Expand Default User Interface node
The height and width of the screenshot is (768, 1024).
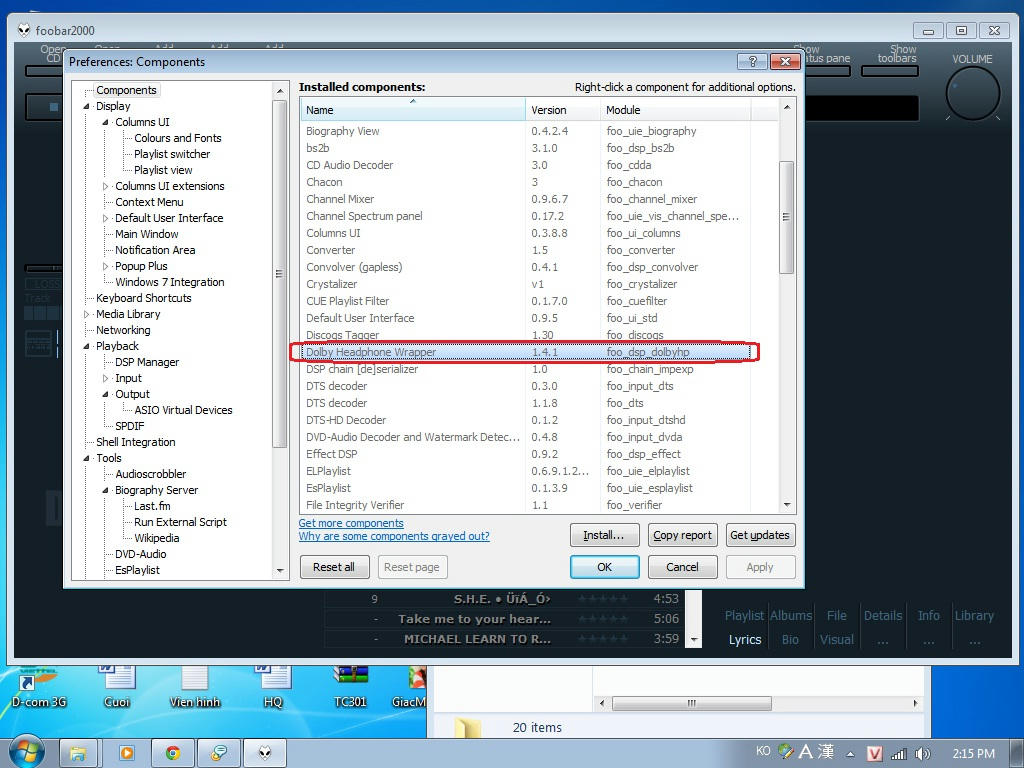[105, 218]
